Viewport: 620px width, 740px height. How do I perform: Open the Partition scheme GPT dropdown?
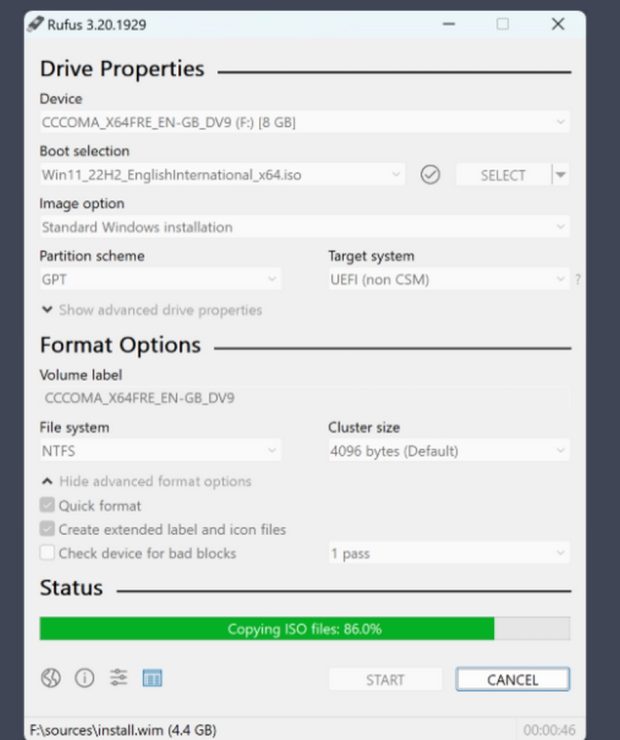pyautogui.click(x=160, y=280)
